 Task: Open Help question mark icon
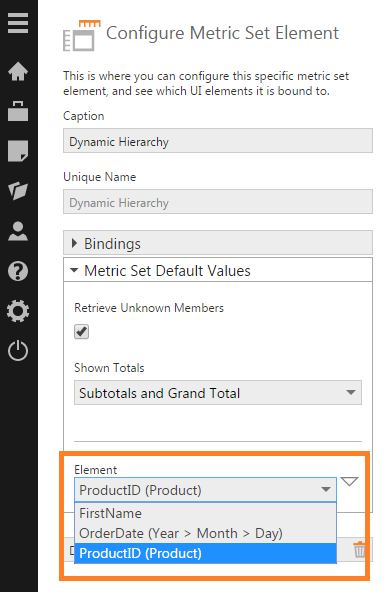pos(18,271)
